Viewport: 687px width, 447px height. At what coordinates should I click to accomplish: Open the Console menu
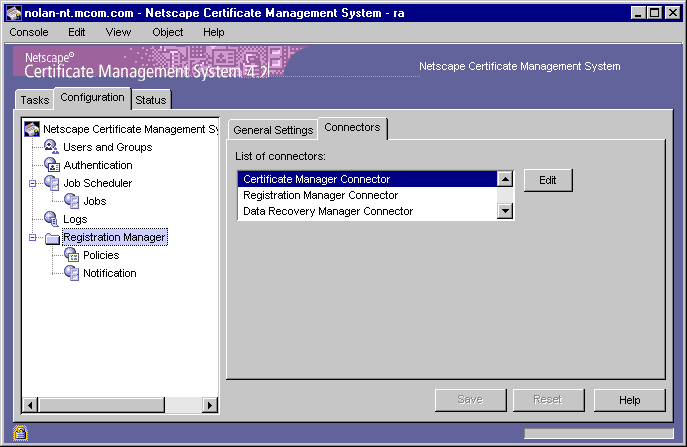tap(29, 32)
